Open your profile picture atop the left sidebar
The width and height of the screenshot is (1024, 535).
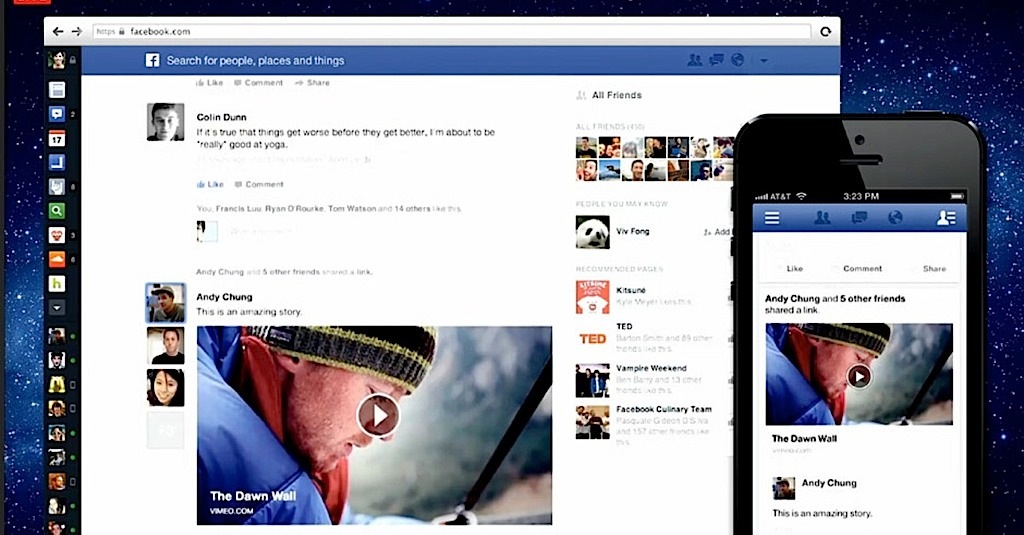pyautogui.click(x=57, y=60)
